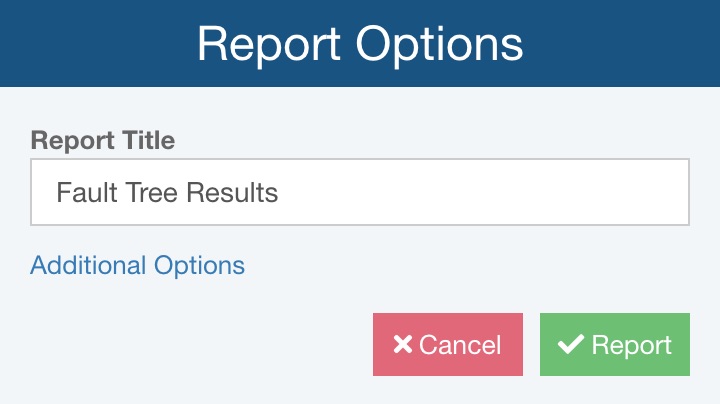Click the word "Report" on green button
Screen dimensions: 720x404
click(631, 345)
